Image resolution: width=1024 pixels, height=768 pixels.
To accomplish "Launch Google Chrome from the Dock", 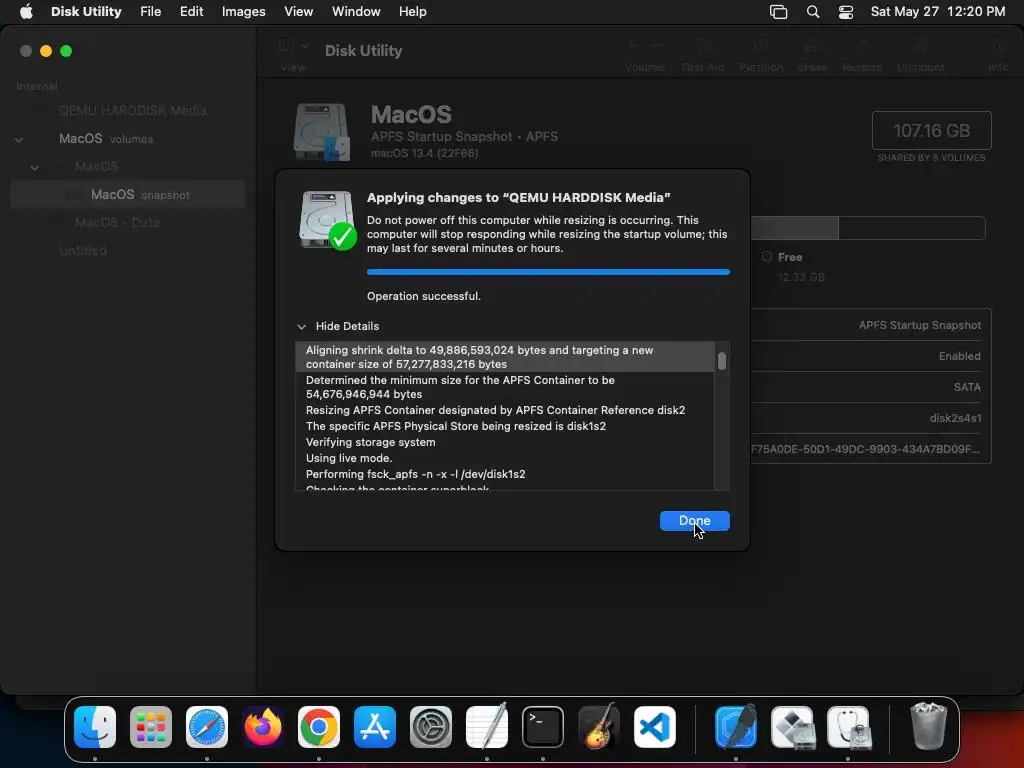I will tap(319, 726).
